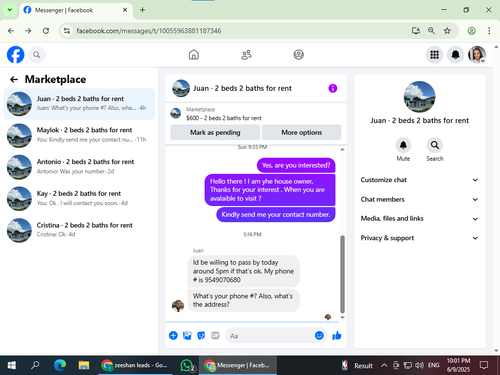
Task: Show hidden system tray icons chevron
Action: [x=384, y=365]
